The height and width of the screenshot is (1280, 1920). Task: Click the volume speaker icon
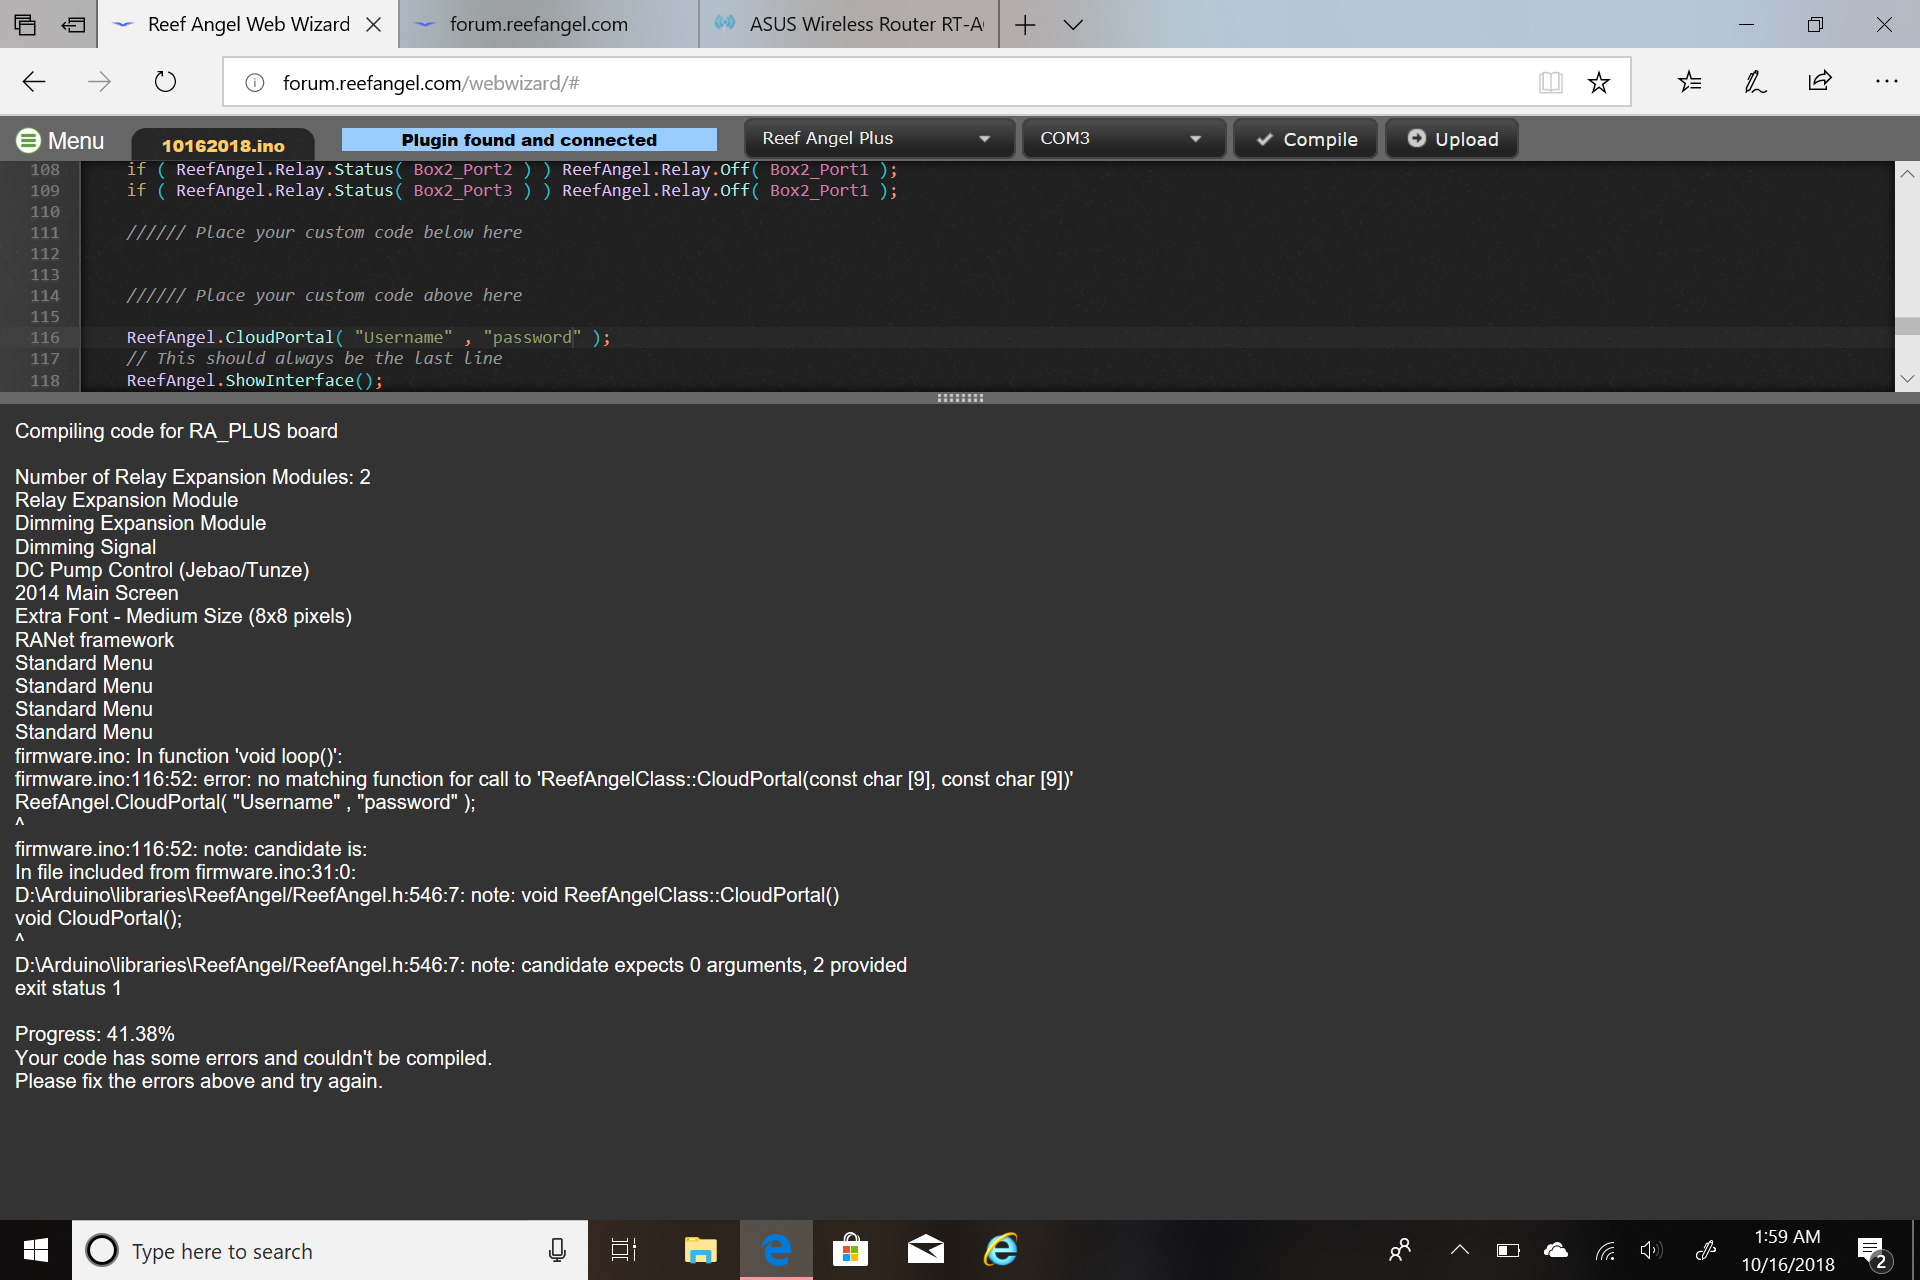tap(1651, 1250)
